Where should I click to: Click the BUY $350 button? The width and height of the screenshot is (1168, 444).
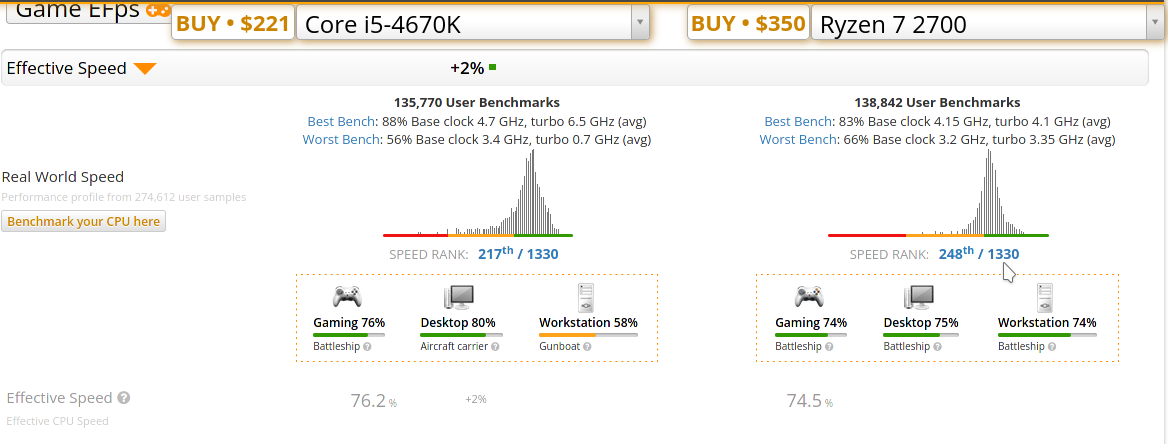748,24
